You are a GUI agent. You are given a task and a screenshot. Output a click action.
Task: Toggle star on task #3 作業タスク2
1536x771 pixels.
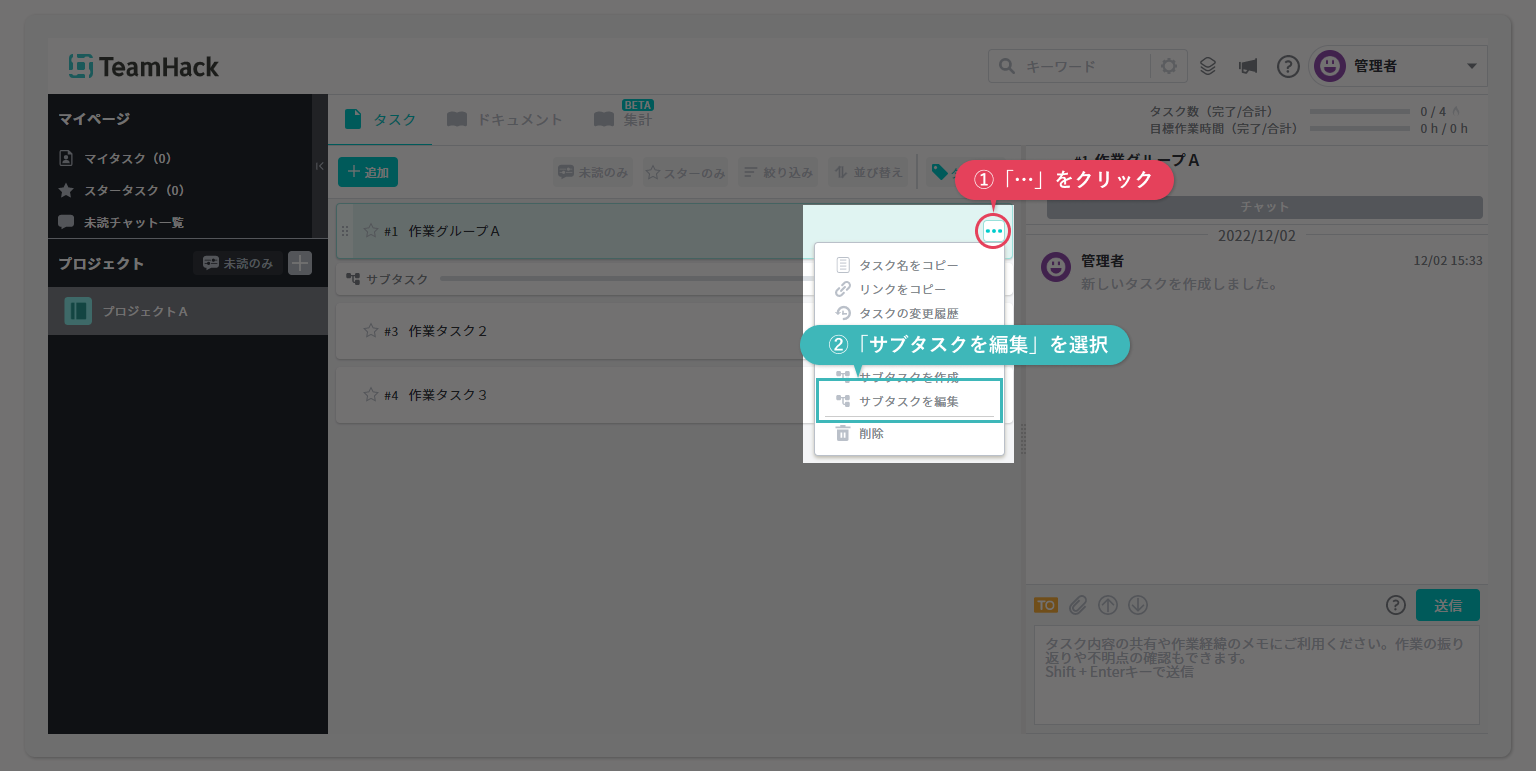371,331
